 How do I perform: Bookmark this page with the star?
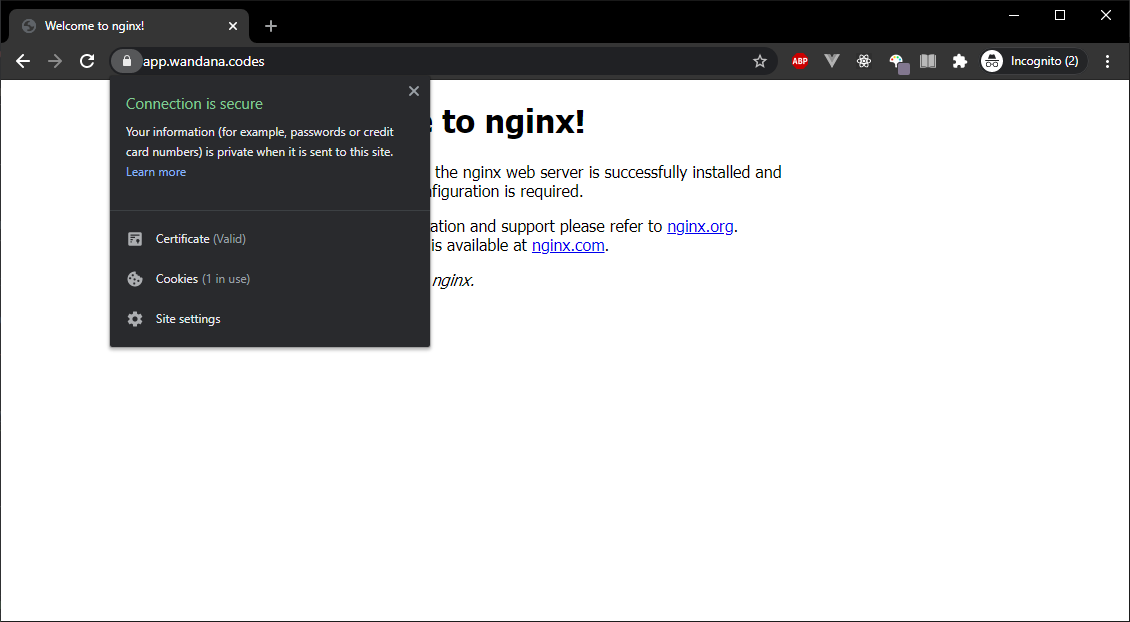coord(760,61)
